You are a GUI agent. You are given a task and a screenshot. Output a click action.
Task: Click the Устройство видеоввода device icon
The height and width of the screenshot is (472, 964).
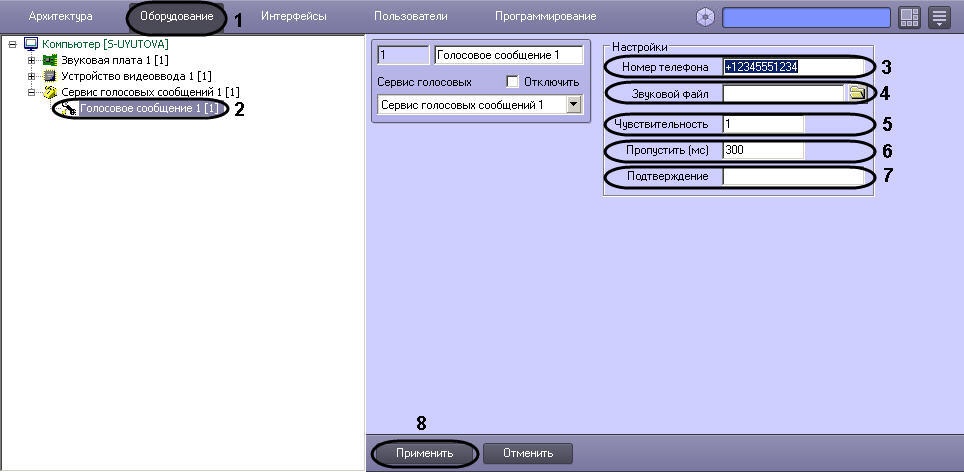[50, 76]
